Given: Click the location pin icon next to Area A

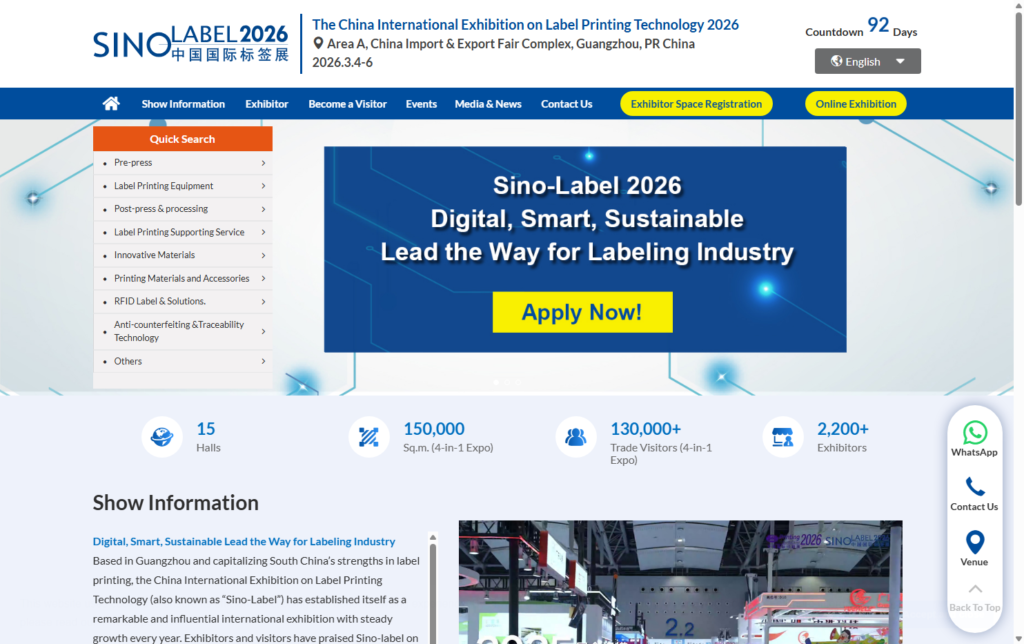Looking at the screenshot, I should pos(318,44).
